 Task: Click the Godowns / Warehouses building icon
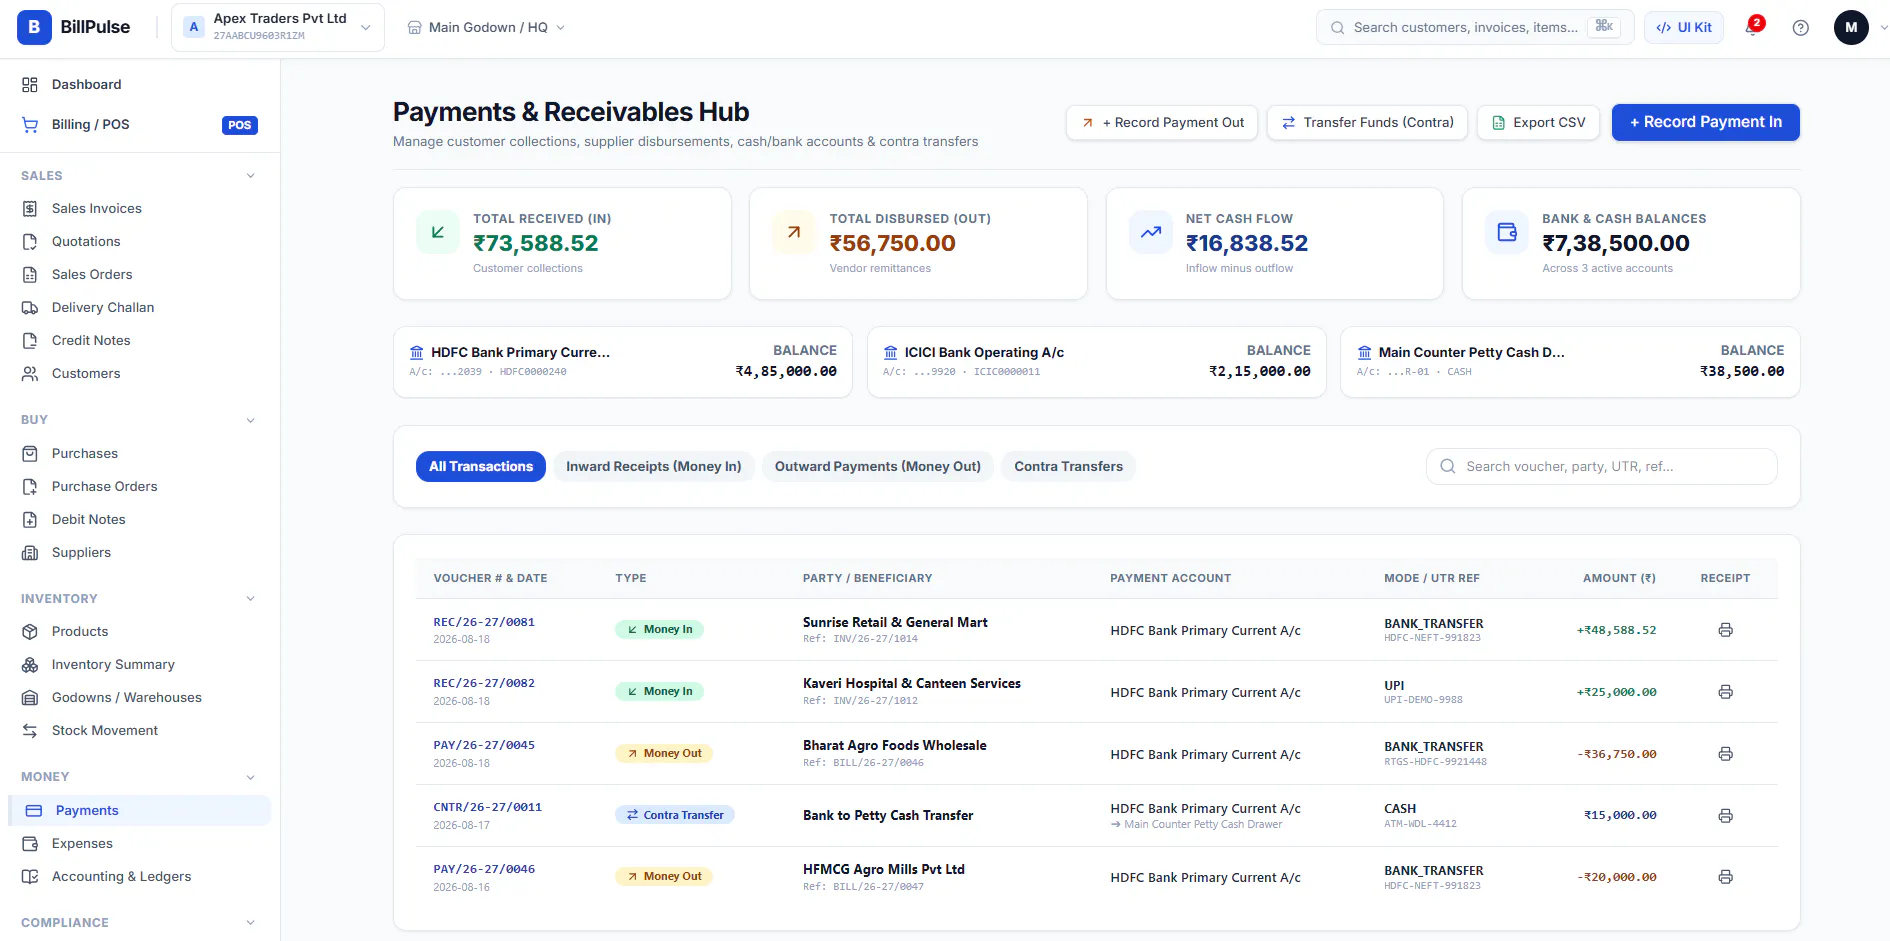pyautogui.click(x=30, y=698)
